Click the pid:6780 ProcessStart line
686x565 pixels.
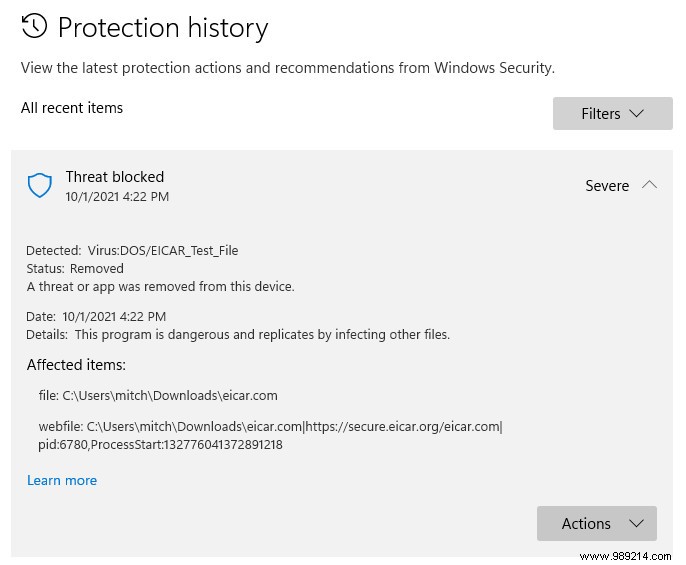coord(160,445)
